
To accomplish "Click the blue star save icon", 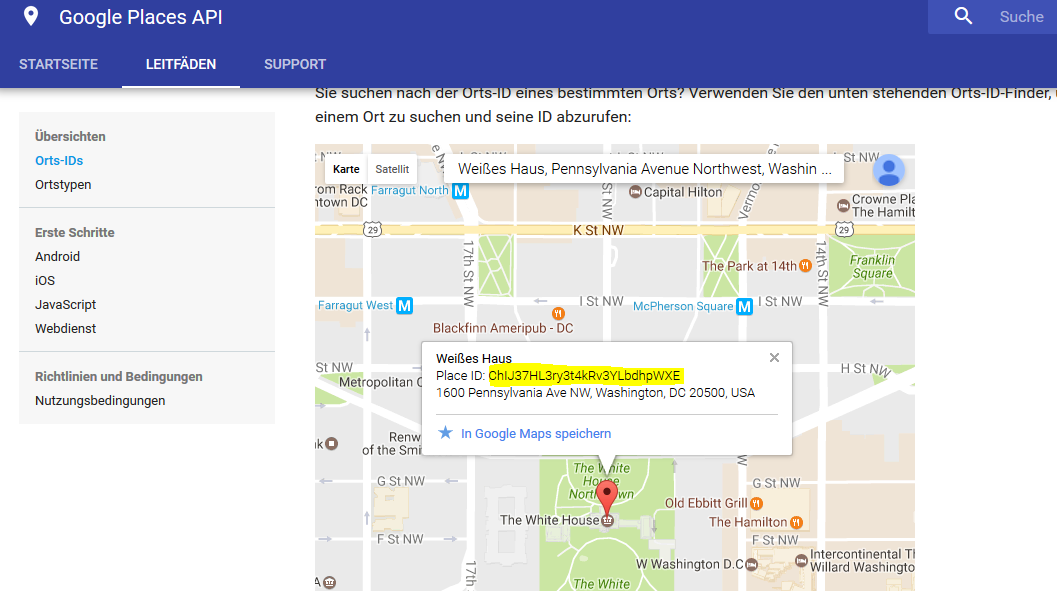I will [446, 433].
